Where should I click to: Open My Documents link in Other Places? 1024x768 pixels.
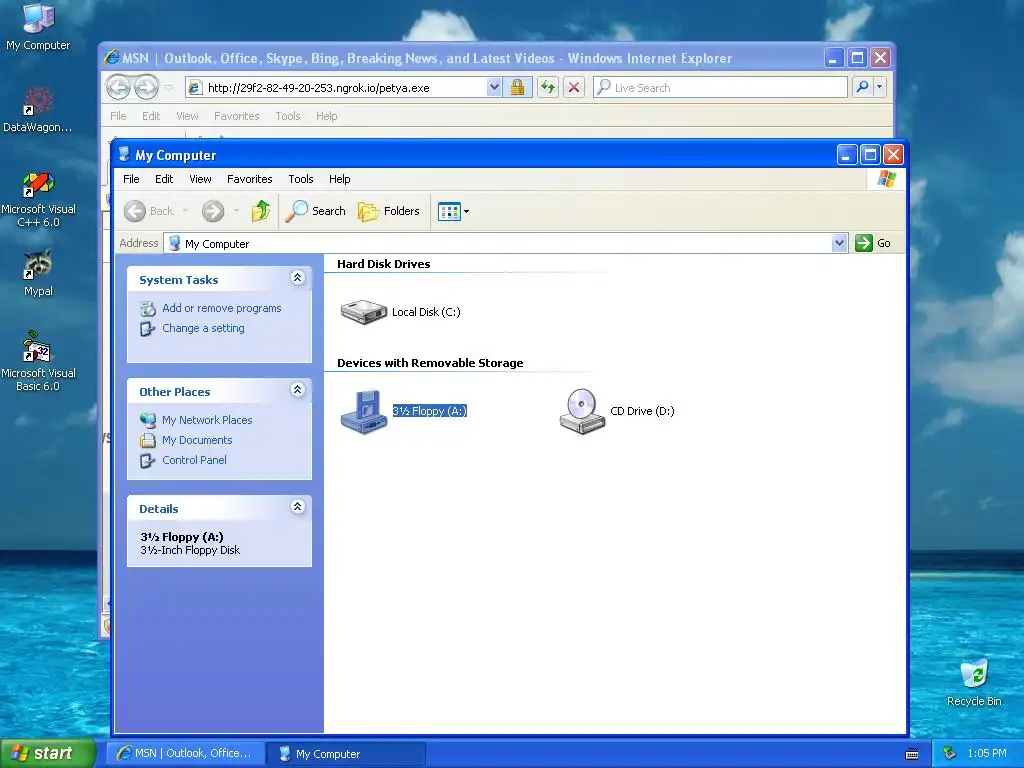pos(197,440)
